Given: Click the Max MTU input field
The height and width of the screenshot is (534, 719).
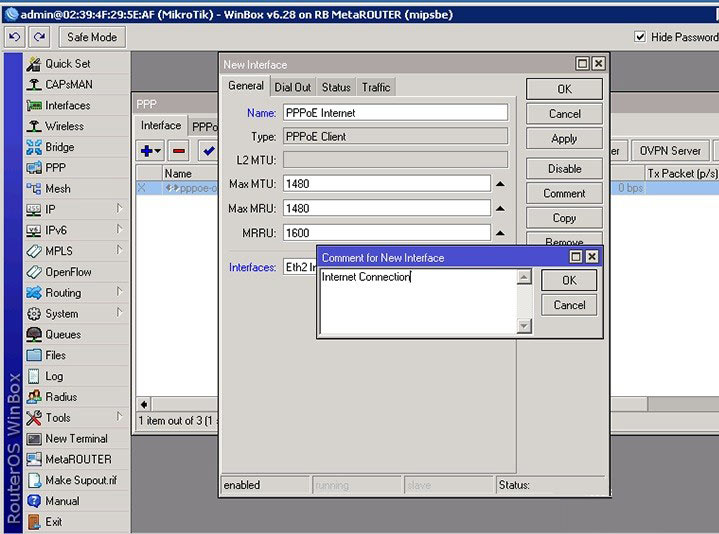Looking at the screenshot, I should 387,184.
